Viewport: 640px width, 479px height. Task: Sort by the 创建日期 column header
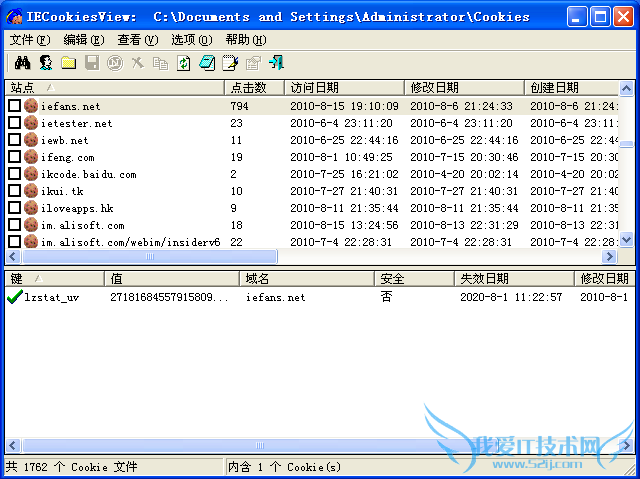571,87
